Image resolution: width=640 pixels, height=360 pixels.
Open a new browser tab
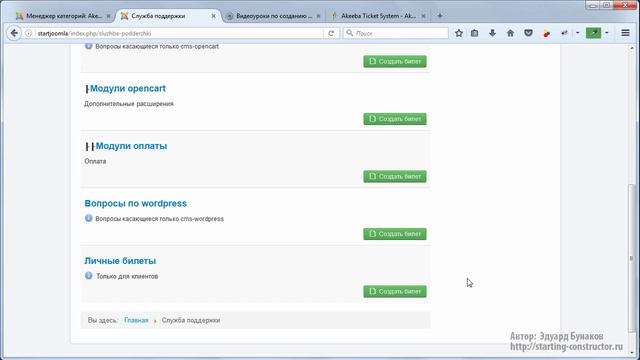(x=440, y=16)
